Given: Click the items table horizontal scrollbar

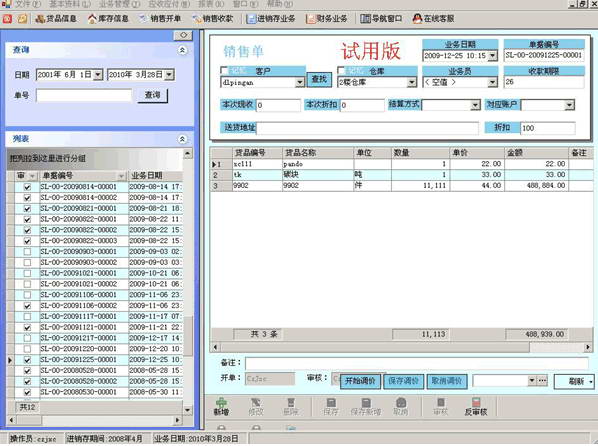Looking at the screenshot, I should (x=402, y=347).
